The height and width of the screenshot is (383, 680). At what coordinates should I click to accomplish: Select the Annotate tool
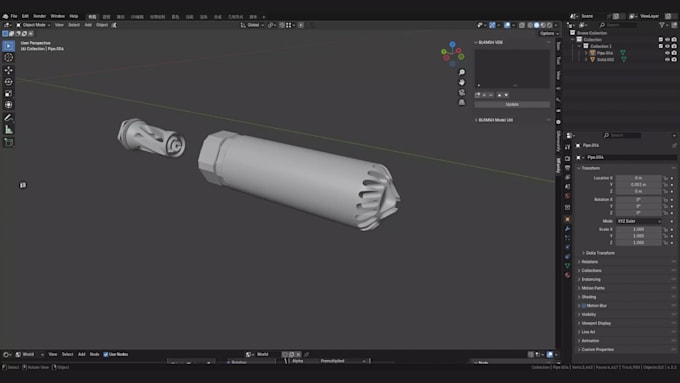click(x=8, y=118)
